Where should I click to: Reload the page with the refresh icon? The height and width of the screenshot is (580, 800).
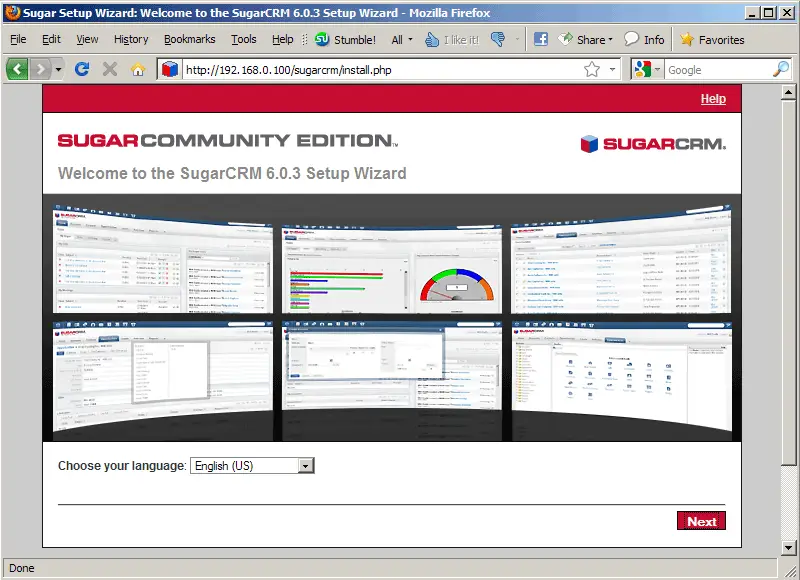pyautogui.click(x=82, y=69)
